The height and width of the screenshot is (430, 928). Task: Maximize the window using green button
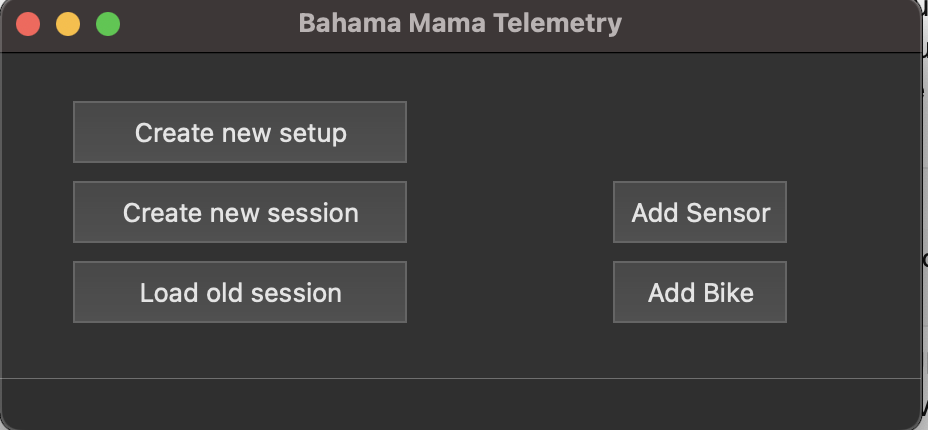[108, 24]
